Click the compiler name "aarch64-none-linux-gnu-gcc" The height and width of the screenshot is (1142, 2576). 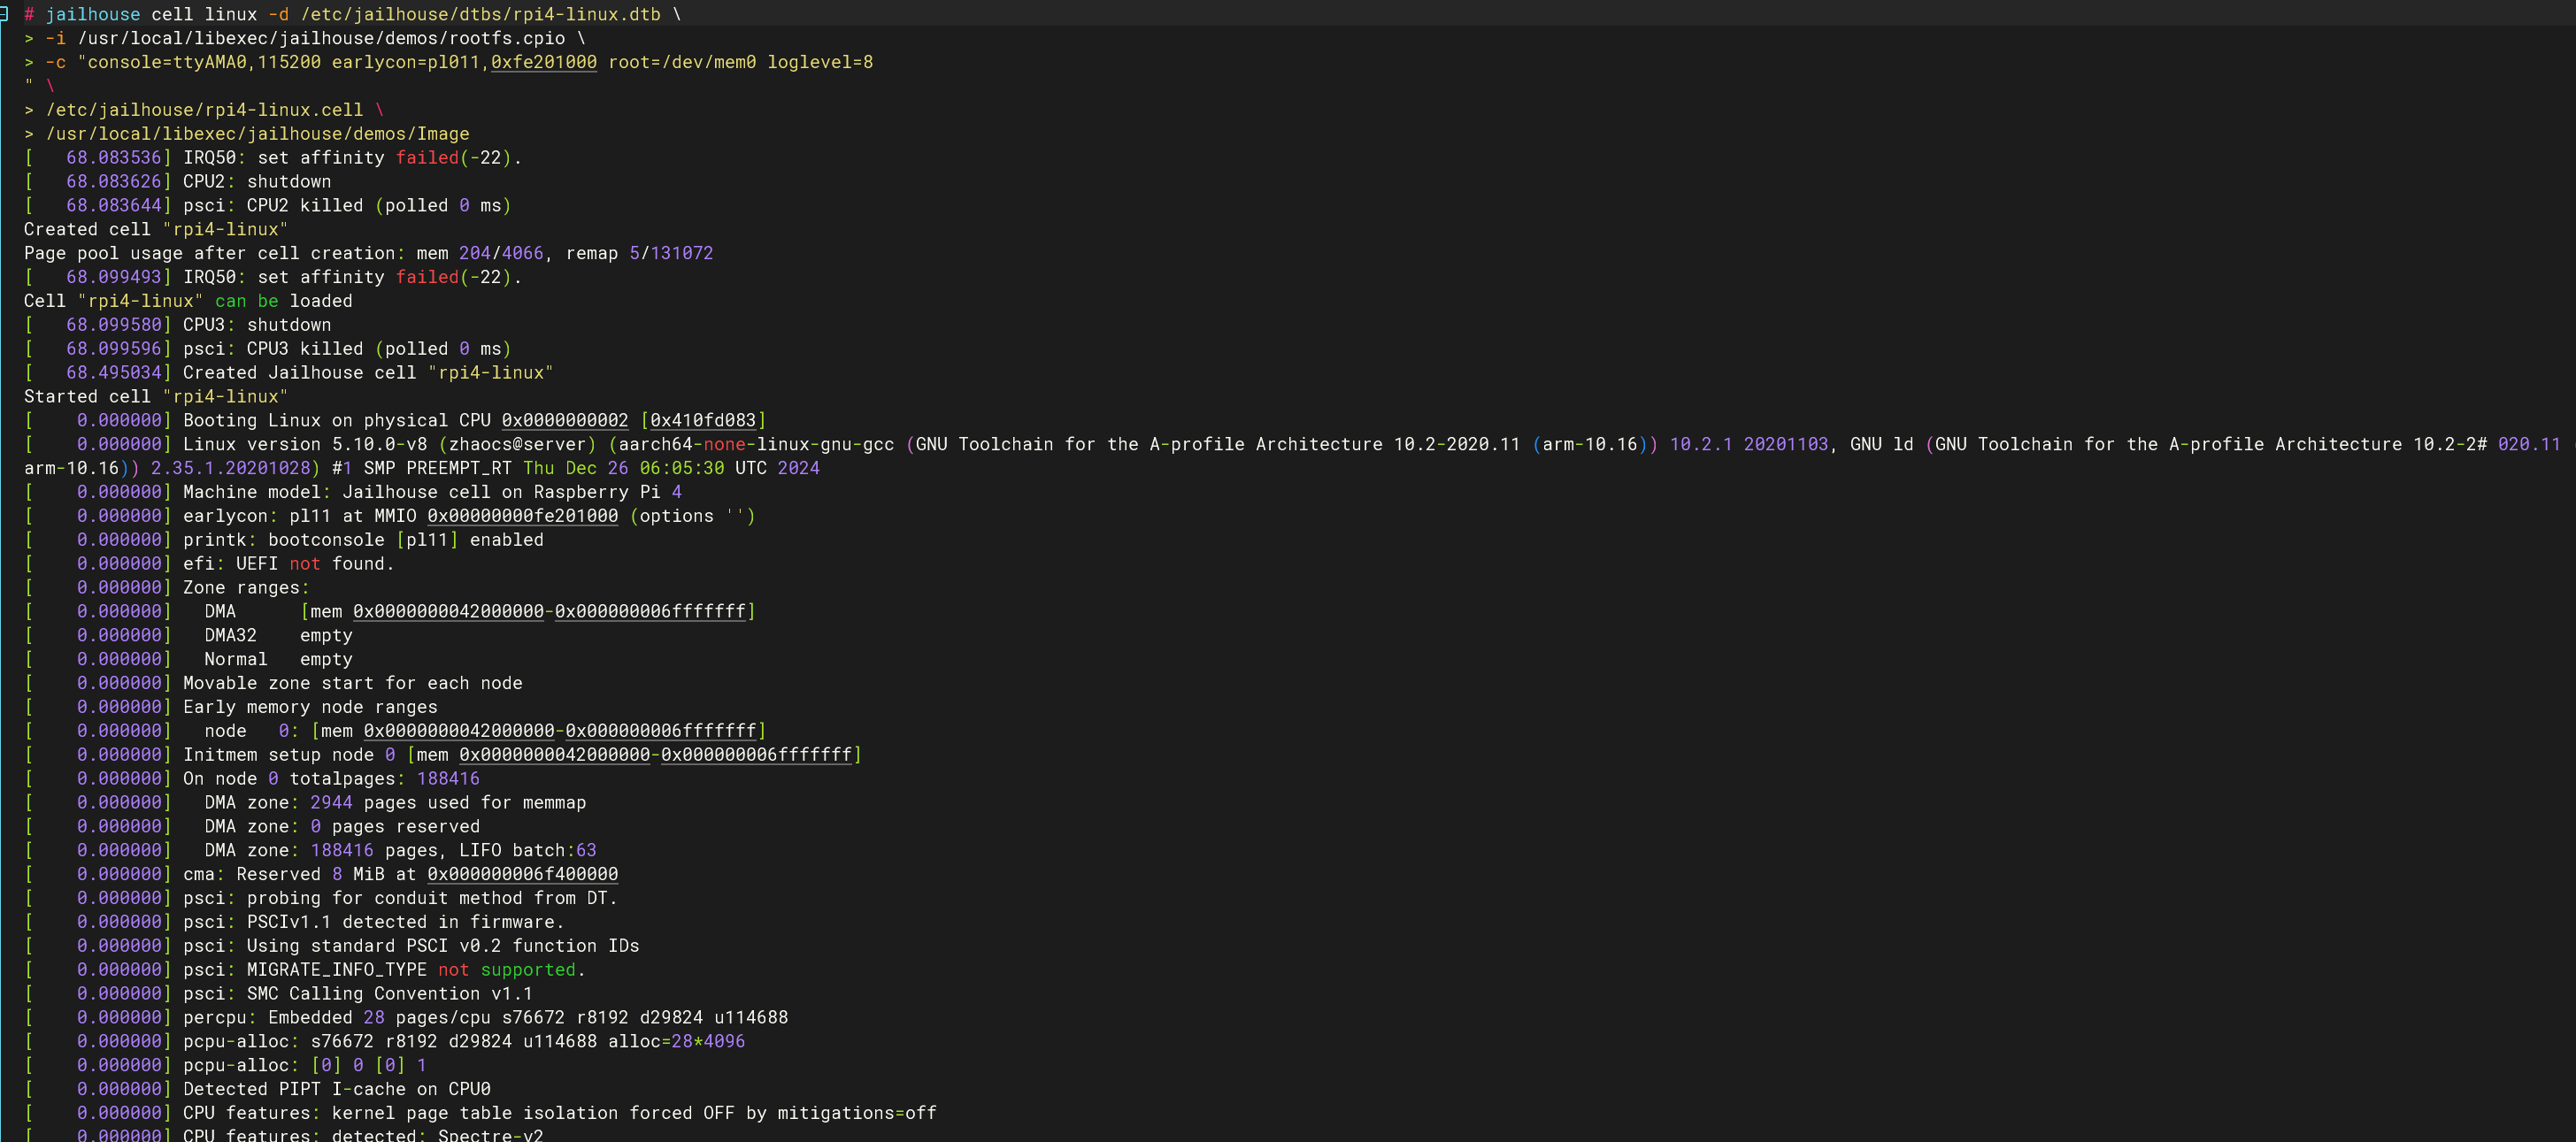pos(756,444)
